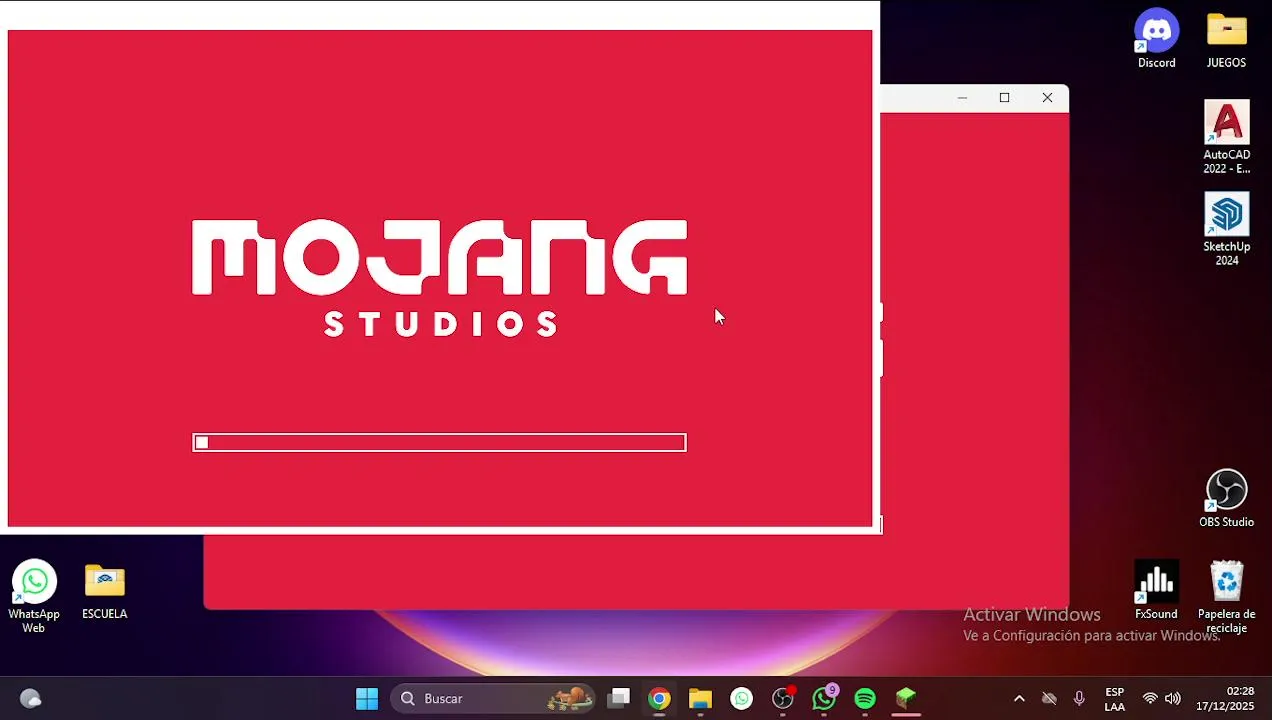Open Papelera de reciclaje
Screen dimensions: 1272x720
pos(1226,597)
